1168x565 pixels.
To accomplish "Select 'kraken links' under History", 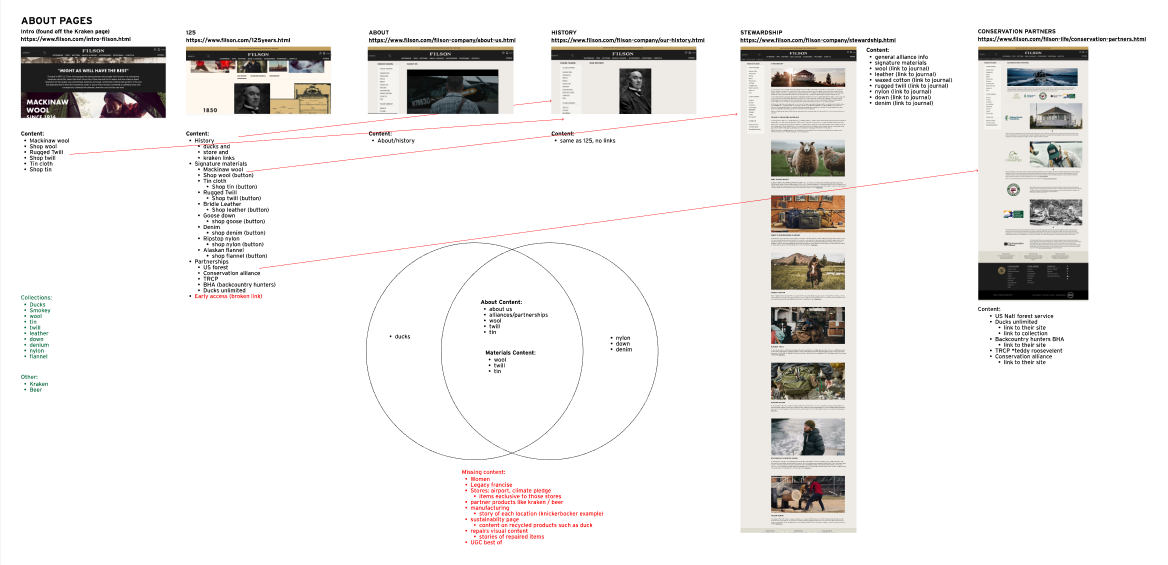I will pos(218,157).
